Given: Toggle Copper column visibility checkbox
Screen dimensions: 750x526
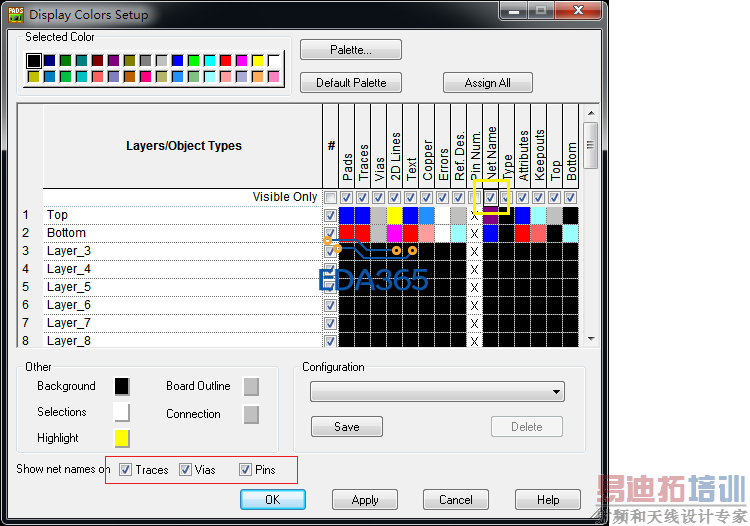Looking at the screenshot, I should (x=426, y=197).
